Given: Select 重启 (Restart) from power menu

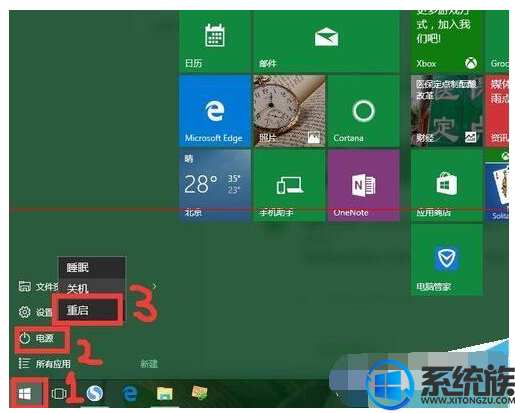Looking at the screenshot, I should coord(88,310).
